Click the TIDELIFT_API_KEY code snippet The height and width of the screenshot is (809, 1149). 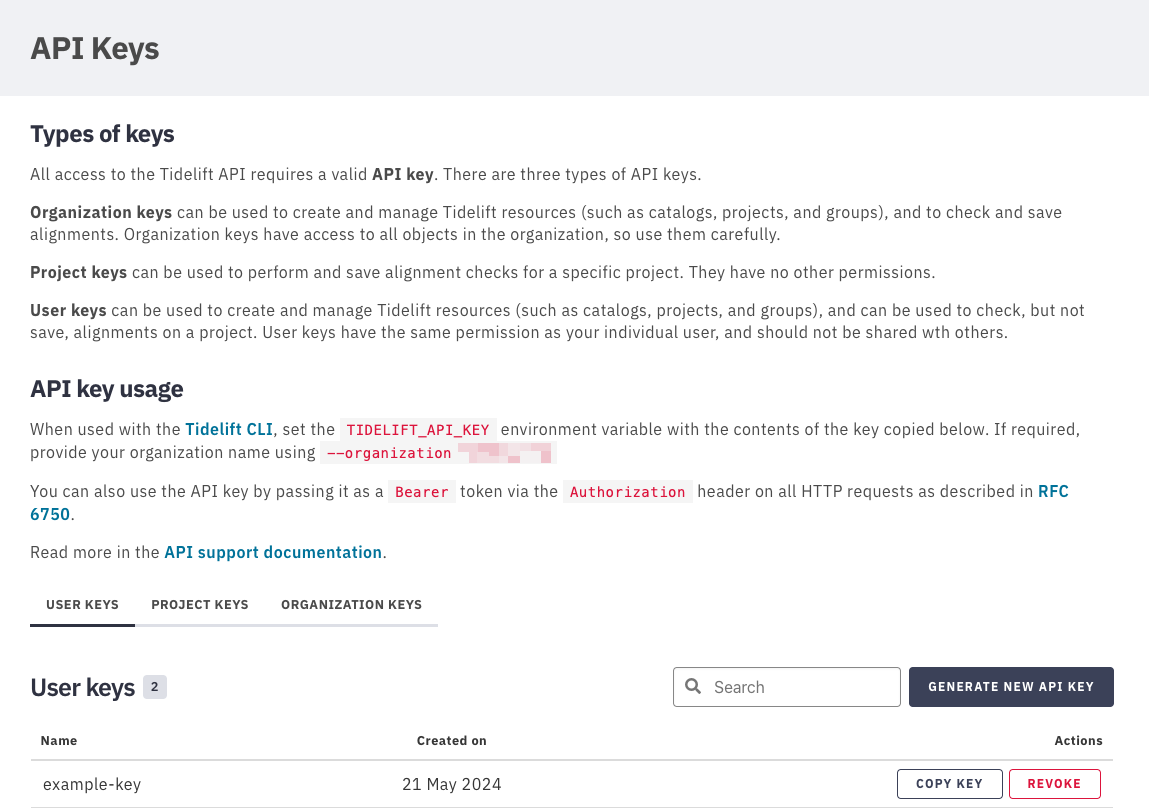pos(418,430)
